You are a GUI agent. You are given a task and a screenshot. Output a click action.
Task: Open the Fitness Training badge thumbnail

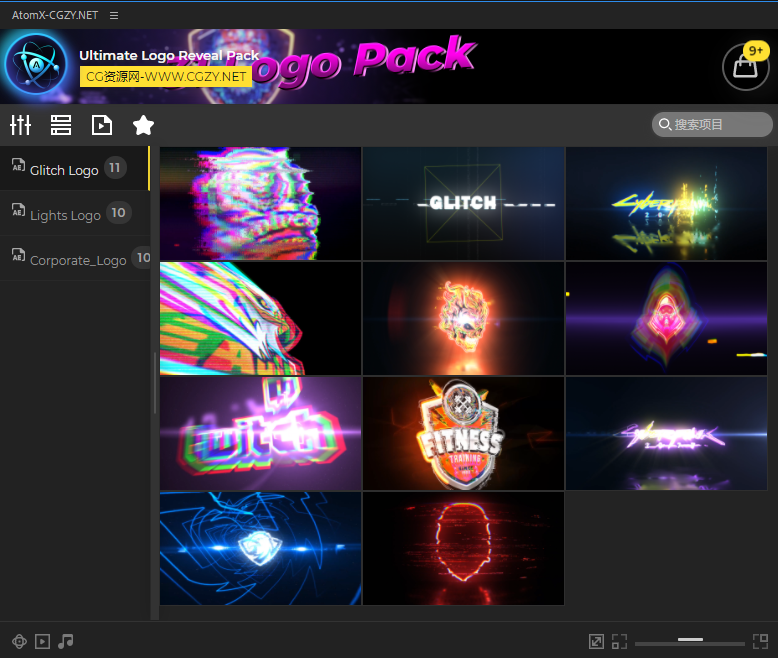pyautogui.click(x=463, y=434)
